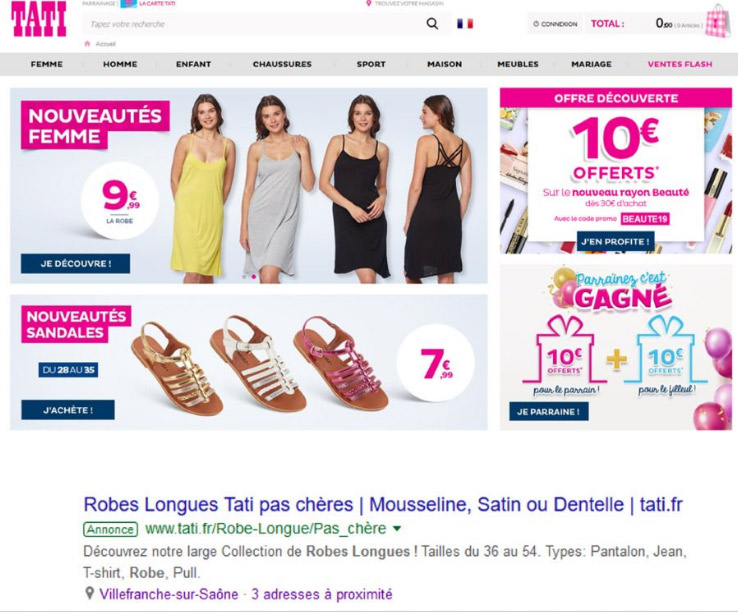The height and width of the screenshot is (612, 738).
Task: Click the JE DÉCOUVRE ! button
Action: coord(75,264)
